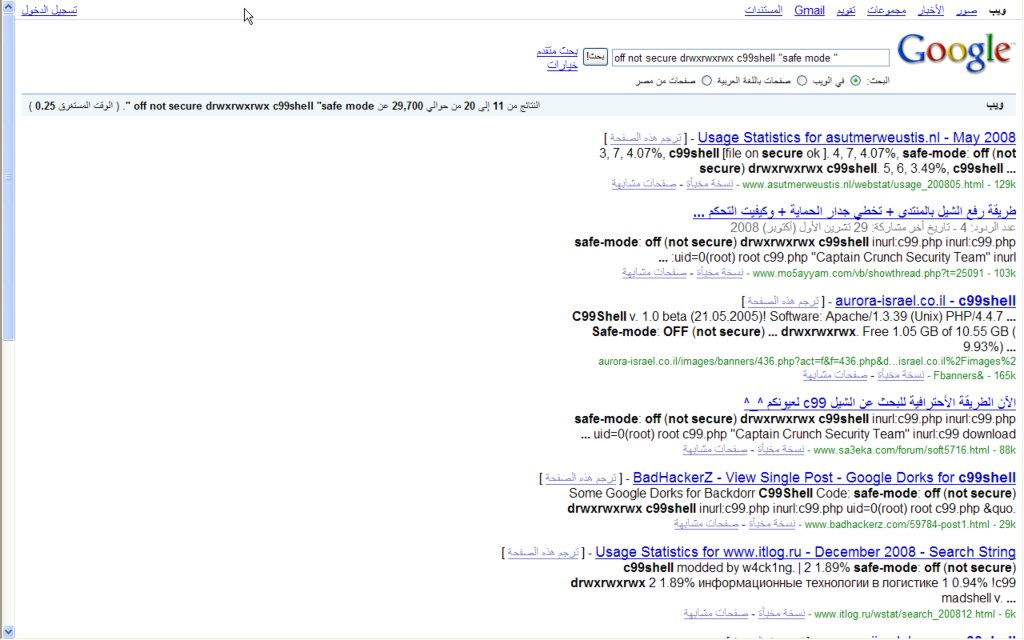The height and width of the screenshot is (640, 1024).
Task: Click the green URL 'www.asutmerweustis.nl/webstat/usage_200805.html'
Action: (x=863, y=185)
